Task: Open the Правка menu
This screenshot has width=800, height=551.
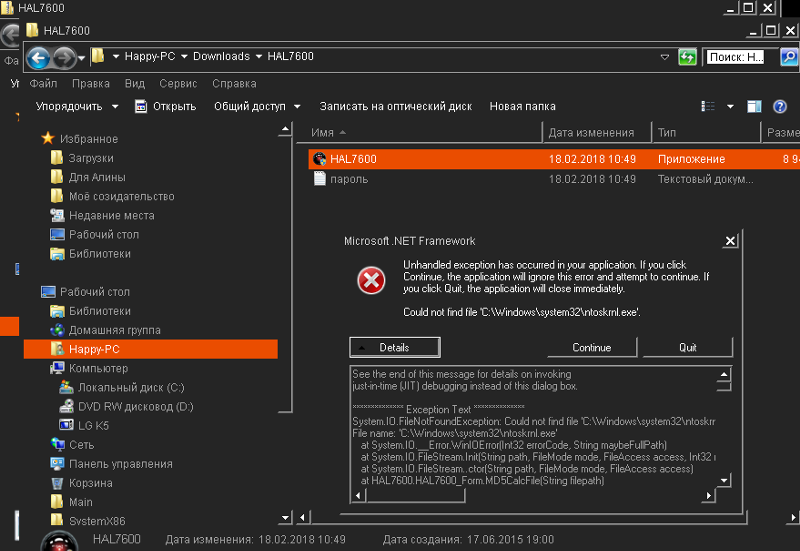Action: 91,83
